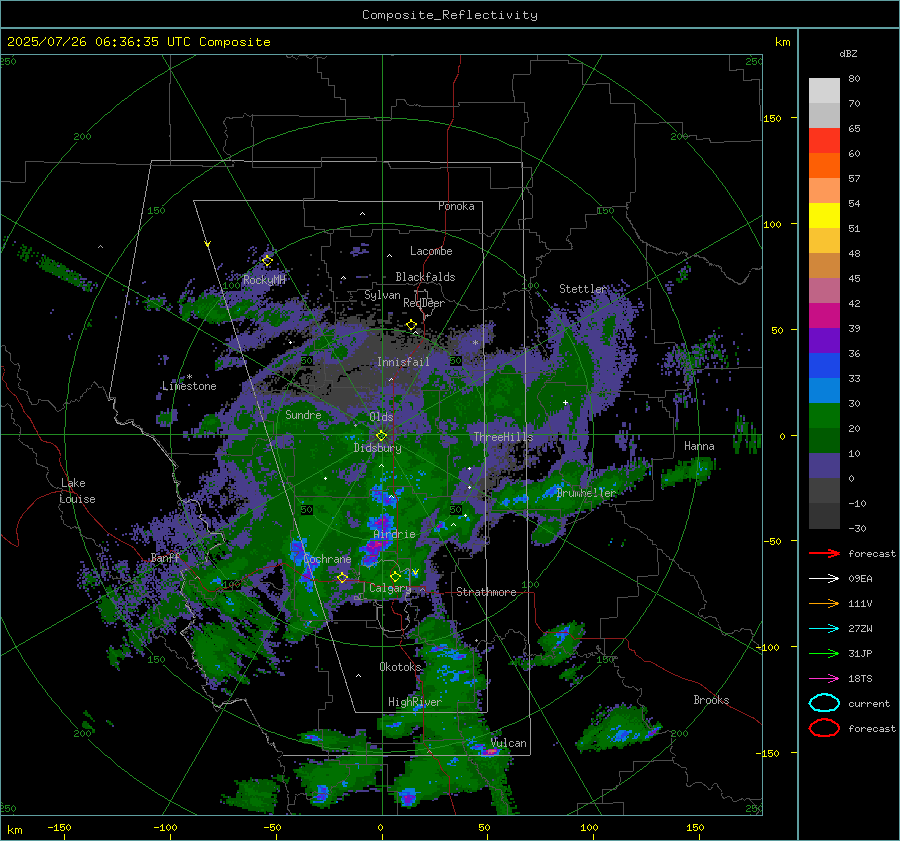Click the 57 dBZ scale label
Screen dimensions: 900x841
coord(854,179)
